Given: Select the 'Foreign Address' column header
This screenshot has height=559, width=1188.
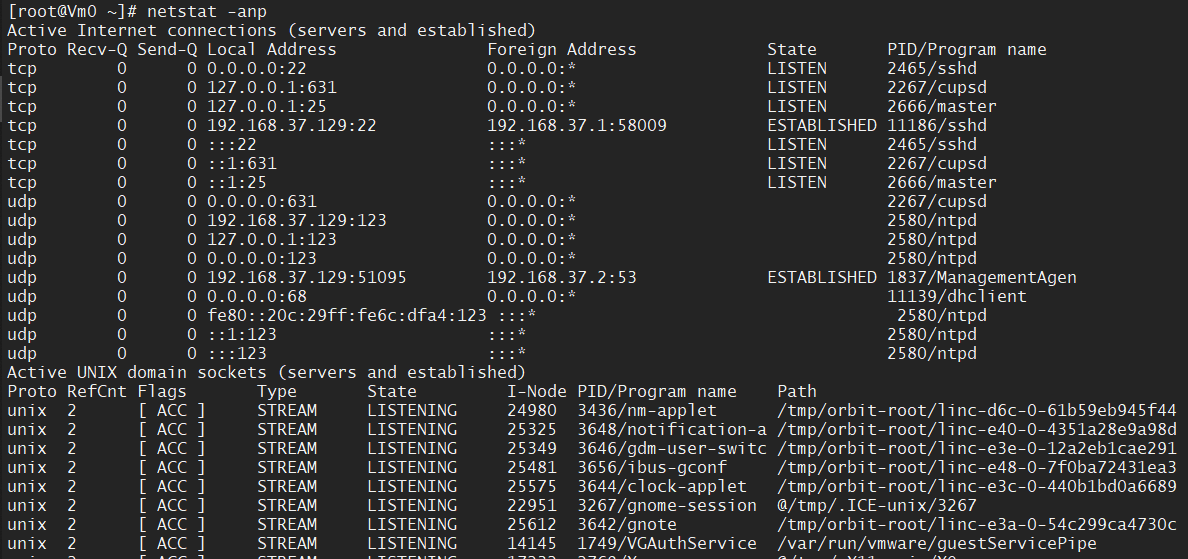Looking at the screenshot, I should pos(561,49).
